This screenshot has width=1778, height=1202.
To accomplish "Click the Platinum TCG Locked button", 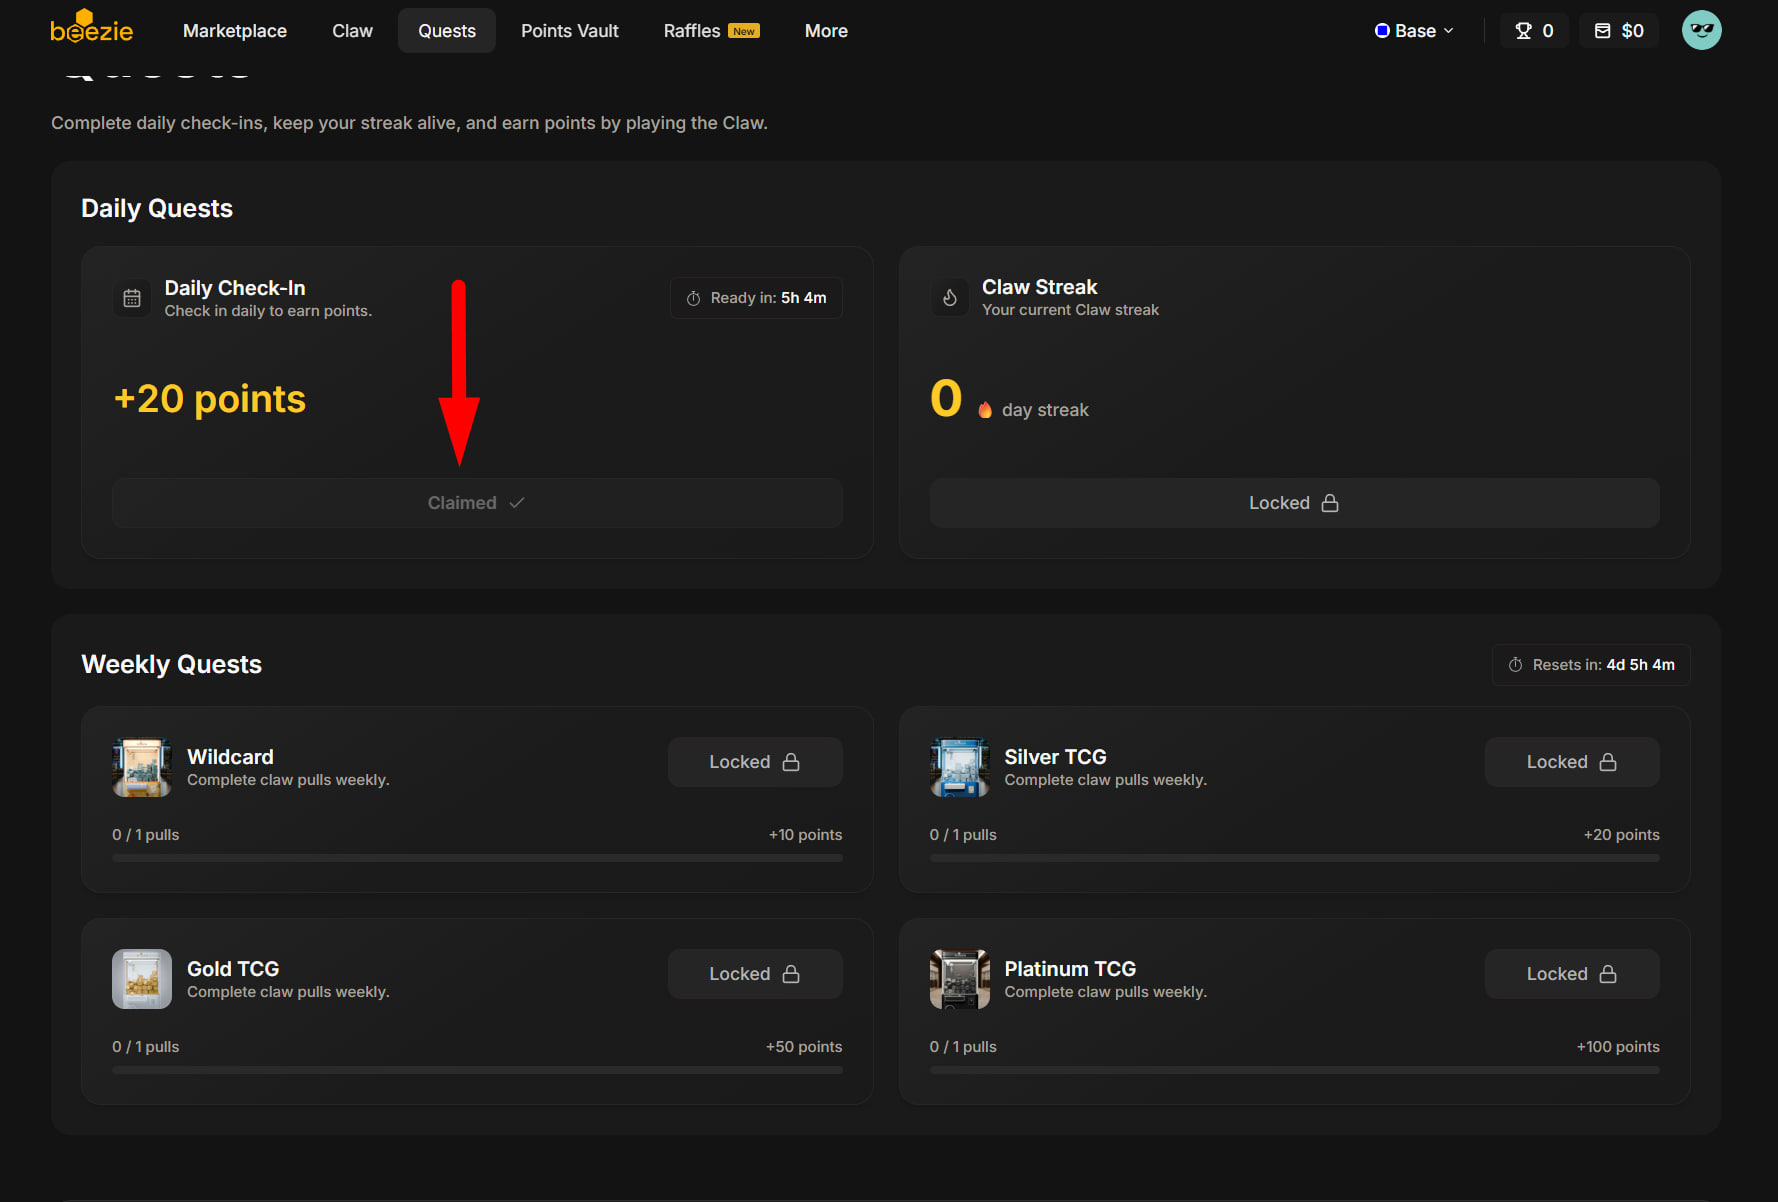I will point(1572,974).
